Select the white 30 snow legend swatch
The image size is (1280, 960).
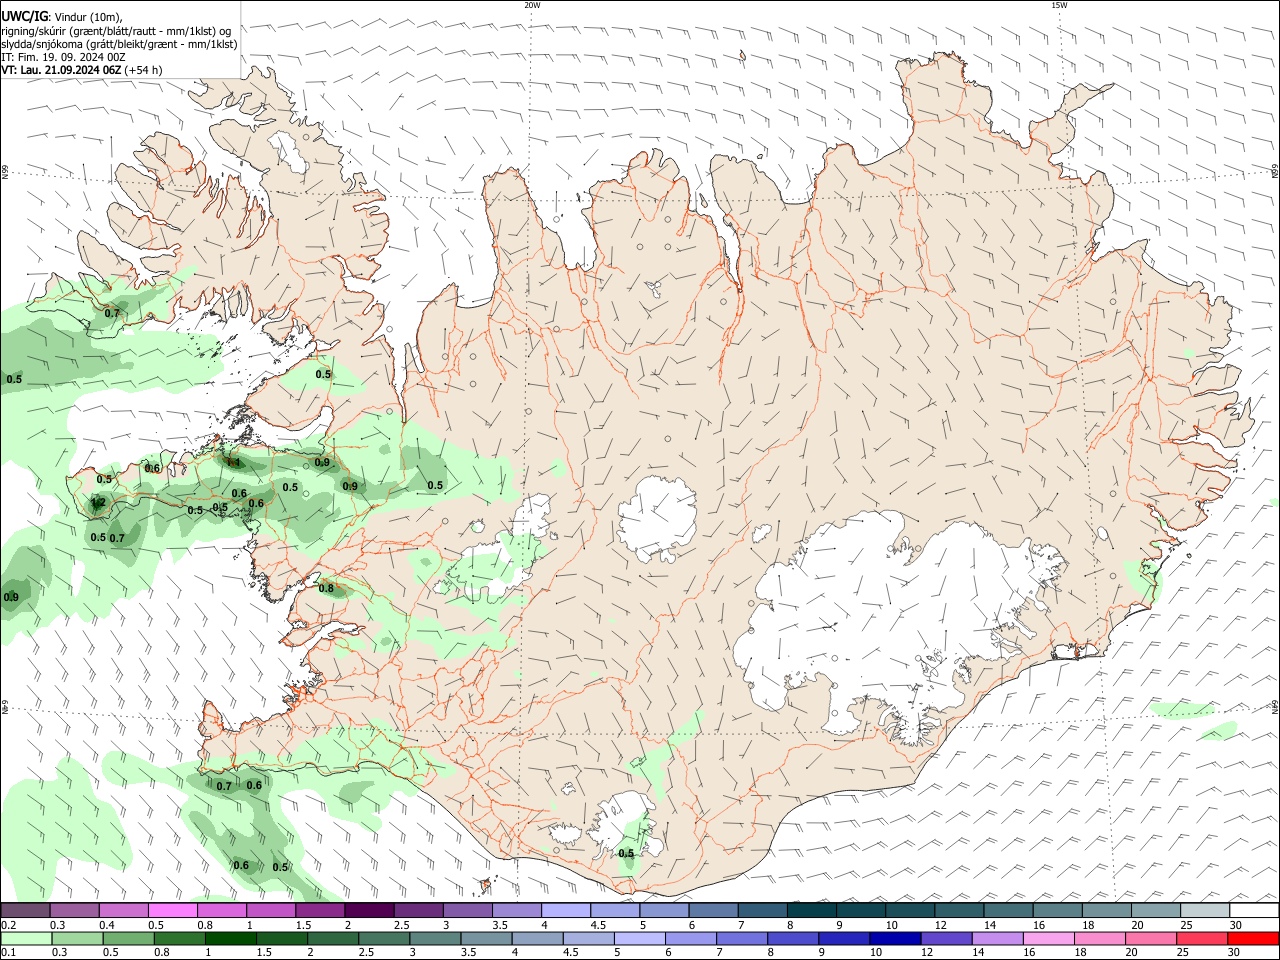pyautogui.click(x=1255, y=910)
